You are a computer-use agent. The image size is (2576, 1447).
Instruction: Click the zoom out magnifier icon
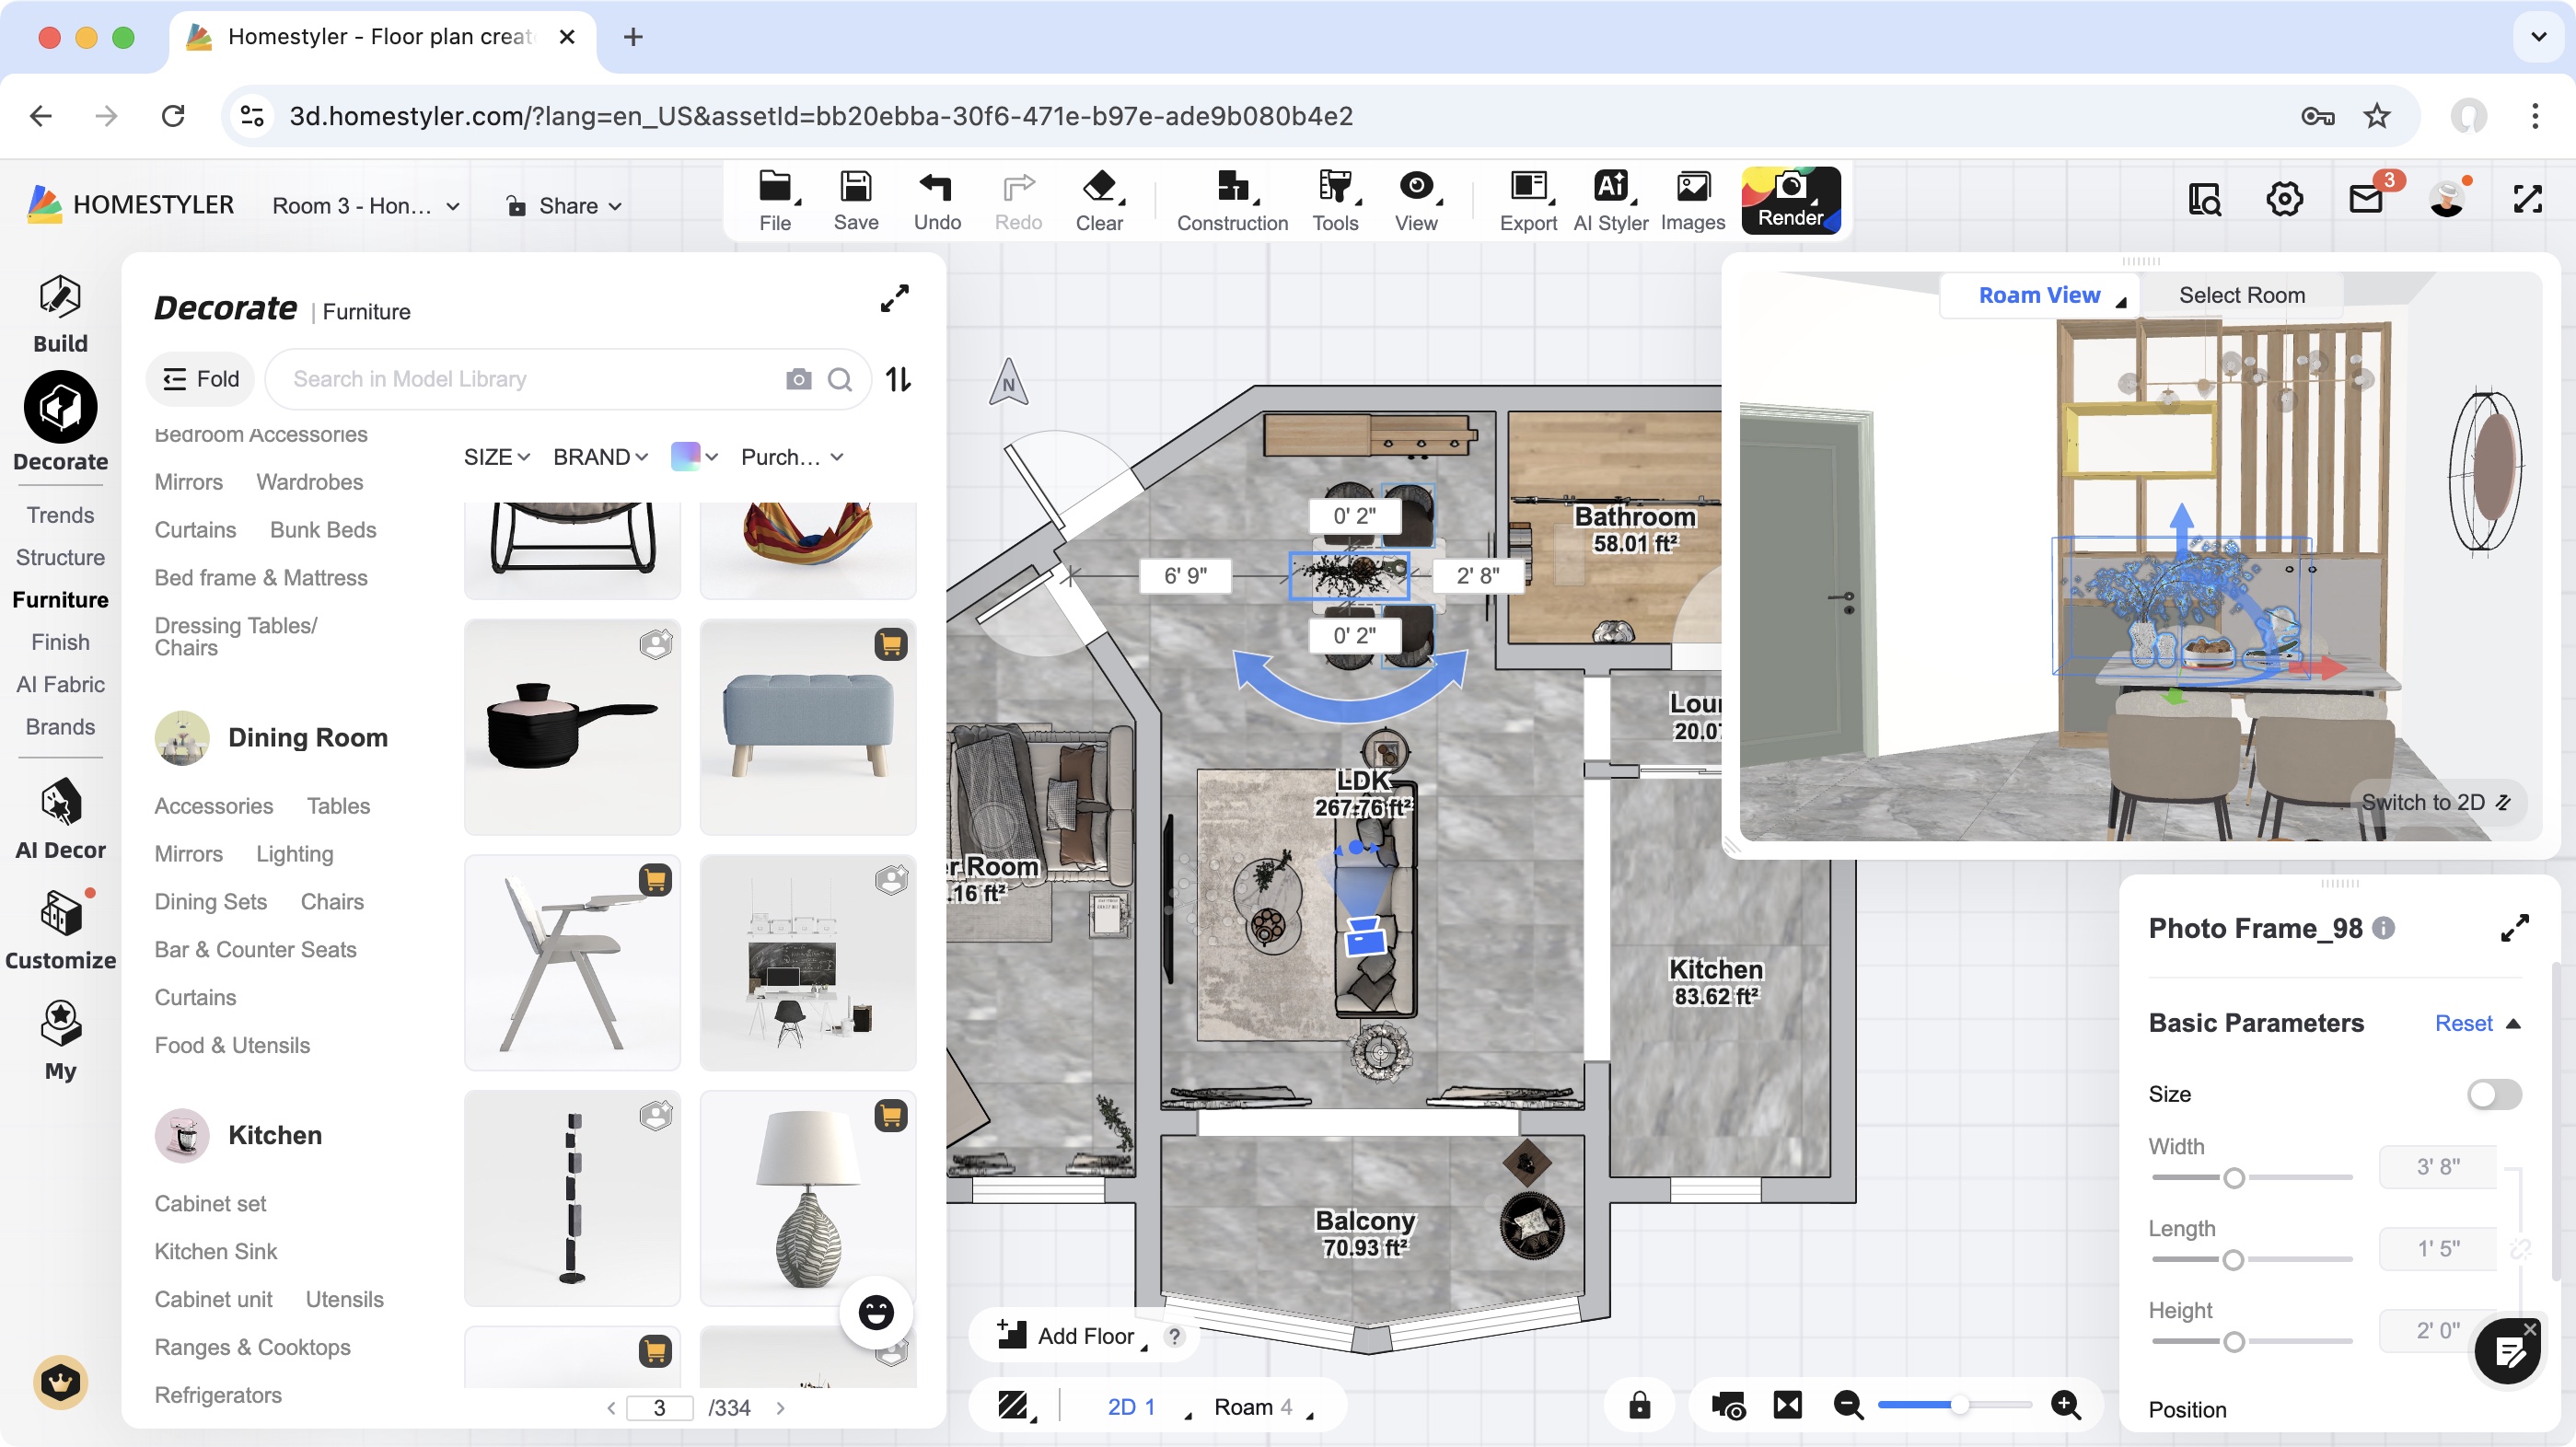click(x=1848, y=1405)
